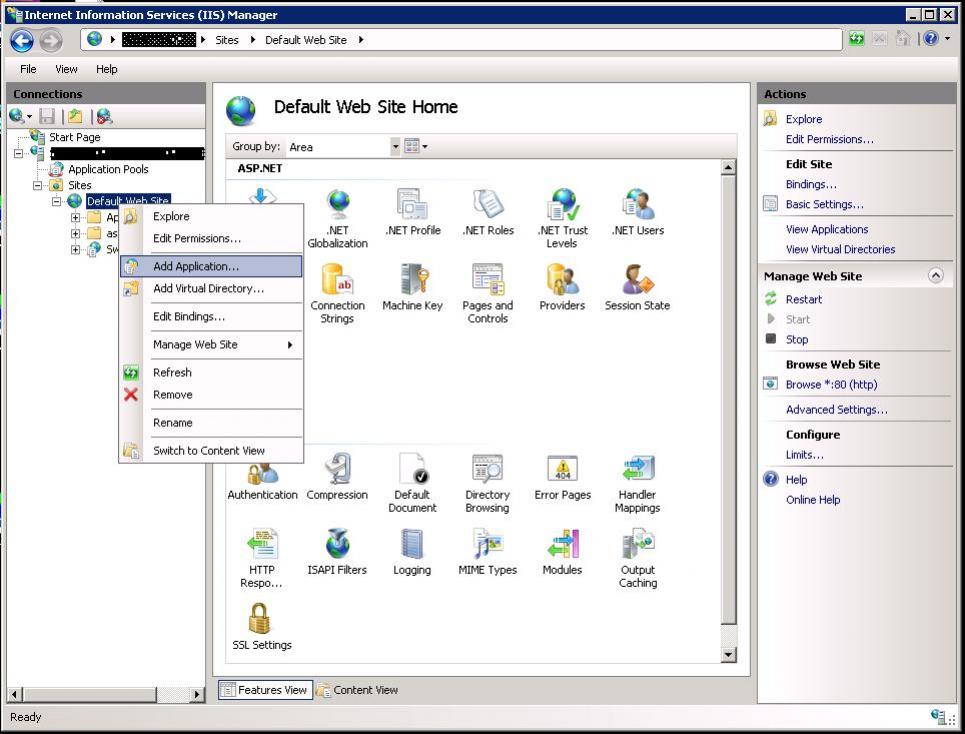Click the features list scroll down arrow

pyautogui.click(x=728, y=655)
